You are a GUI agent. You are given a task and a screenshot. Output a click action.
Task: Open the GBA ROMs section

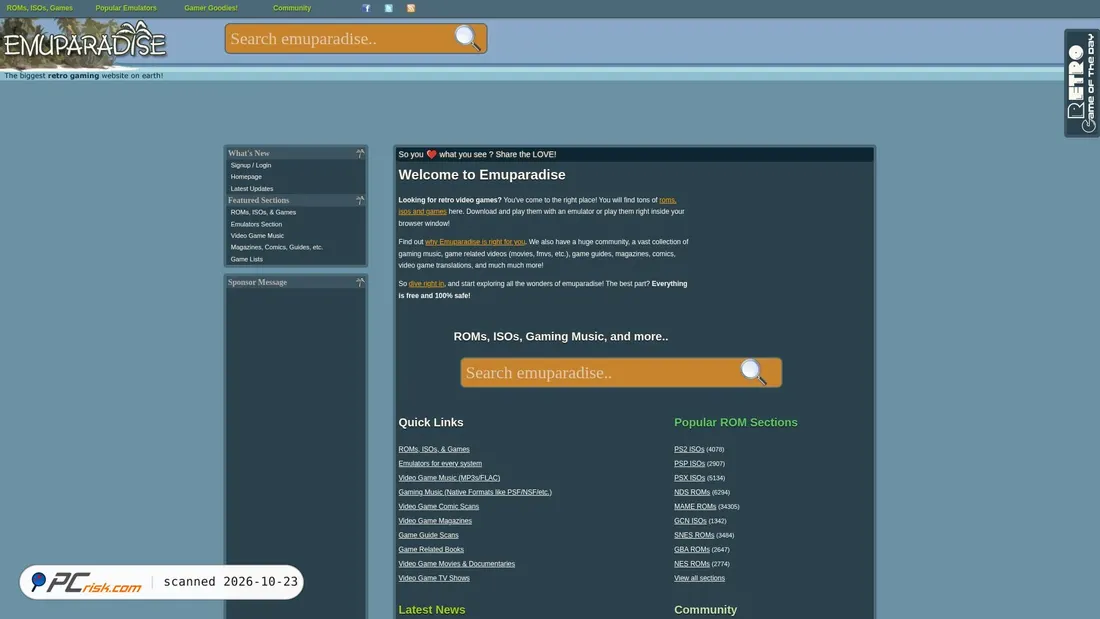692,550
